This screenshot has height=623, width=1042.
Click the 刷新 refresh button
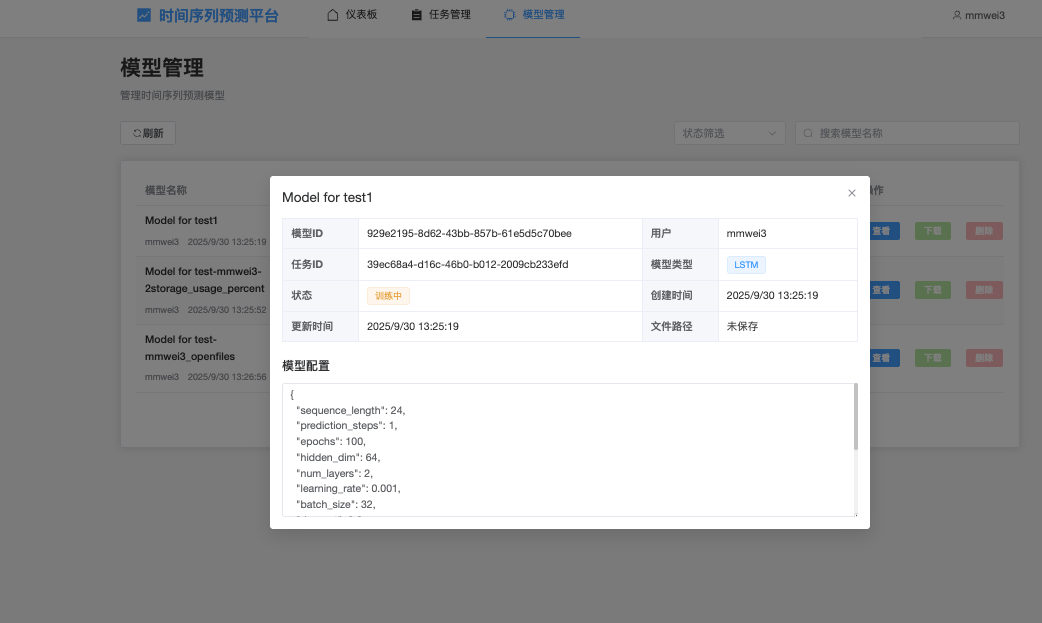click(x=148, y=133)
